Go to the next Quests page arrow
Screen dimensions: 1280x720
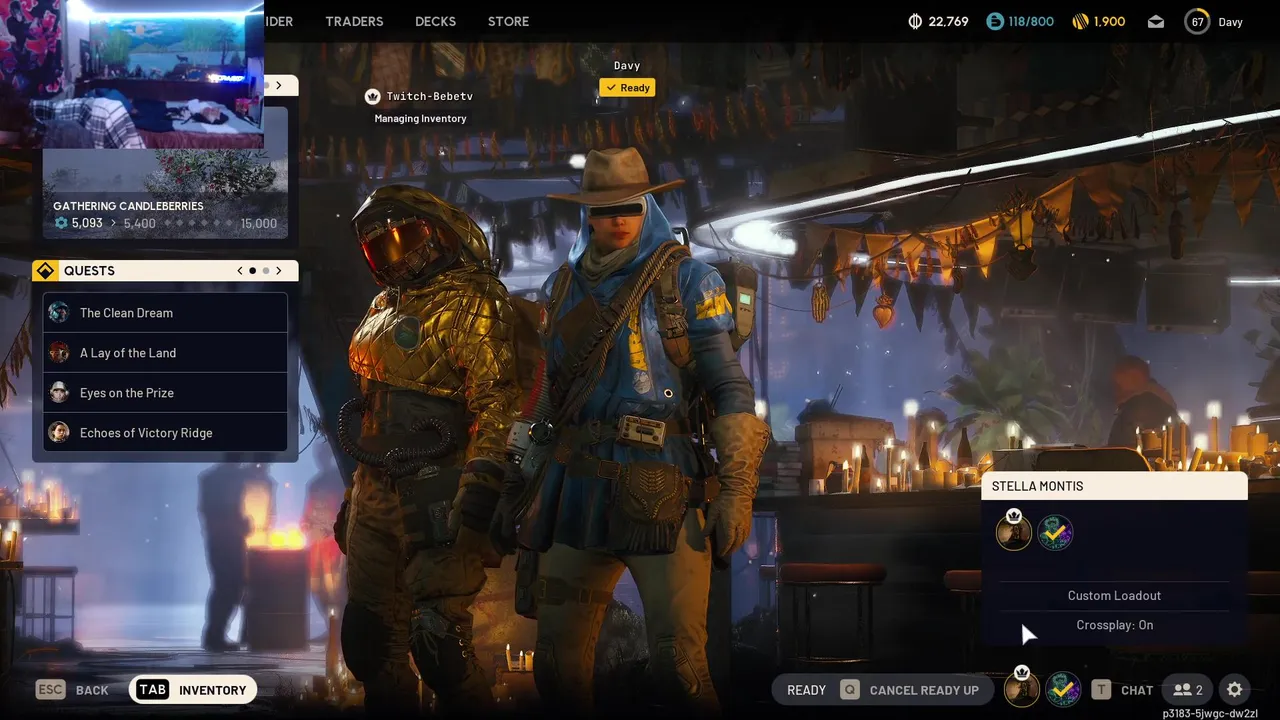[x=279, y=271]
